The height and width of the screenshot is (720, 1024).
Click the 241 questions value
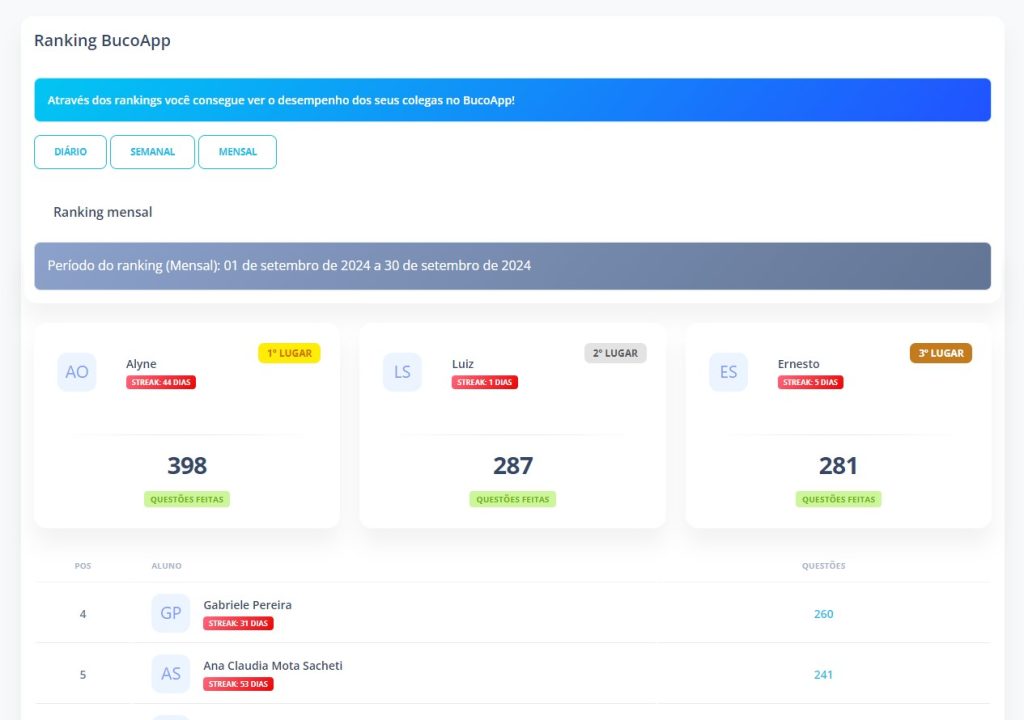click(824, 675)
